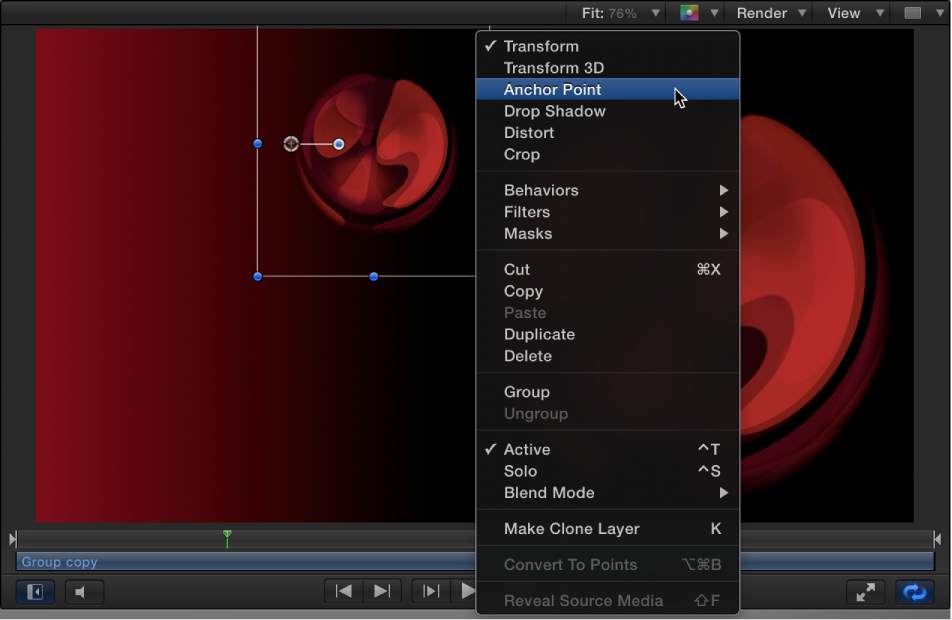Uncheck Transform in the shortcut menu

(x=540, y=46)
